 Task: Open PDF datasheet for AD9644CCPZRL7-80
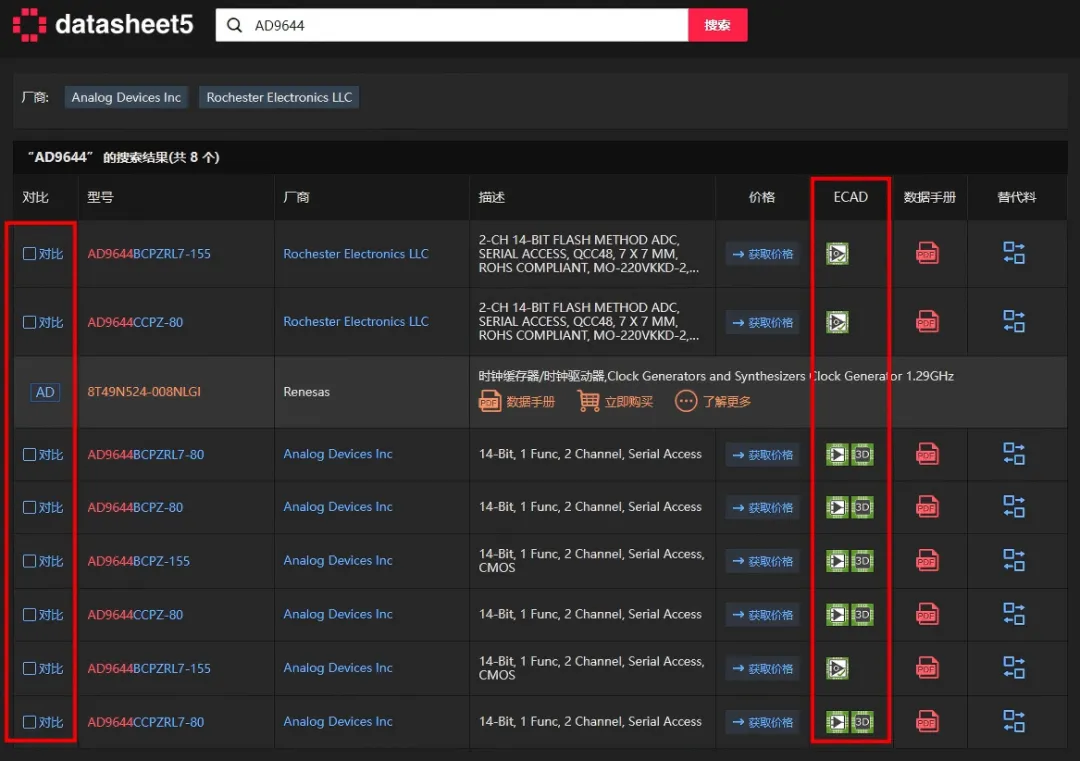click(927, 722)
